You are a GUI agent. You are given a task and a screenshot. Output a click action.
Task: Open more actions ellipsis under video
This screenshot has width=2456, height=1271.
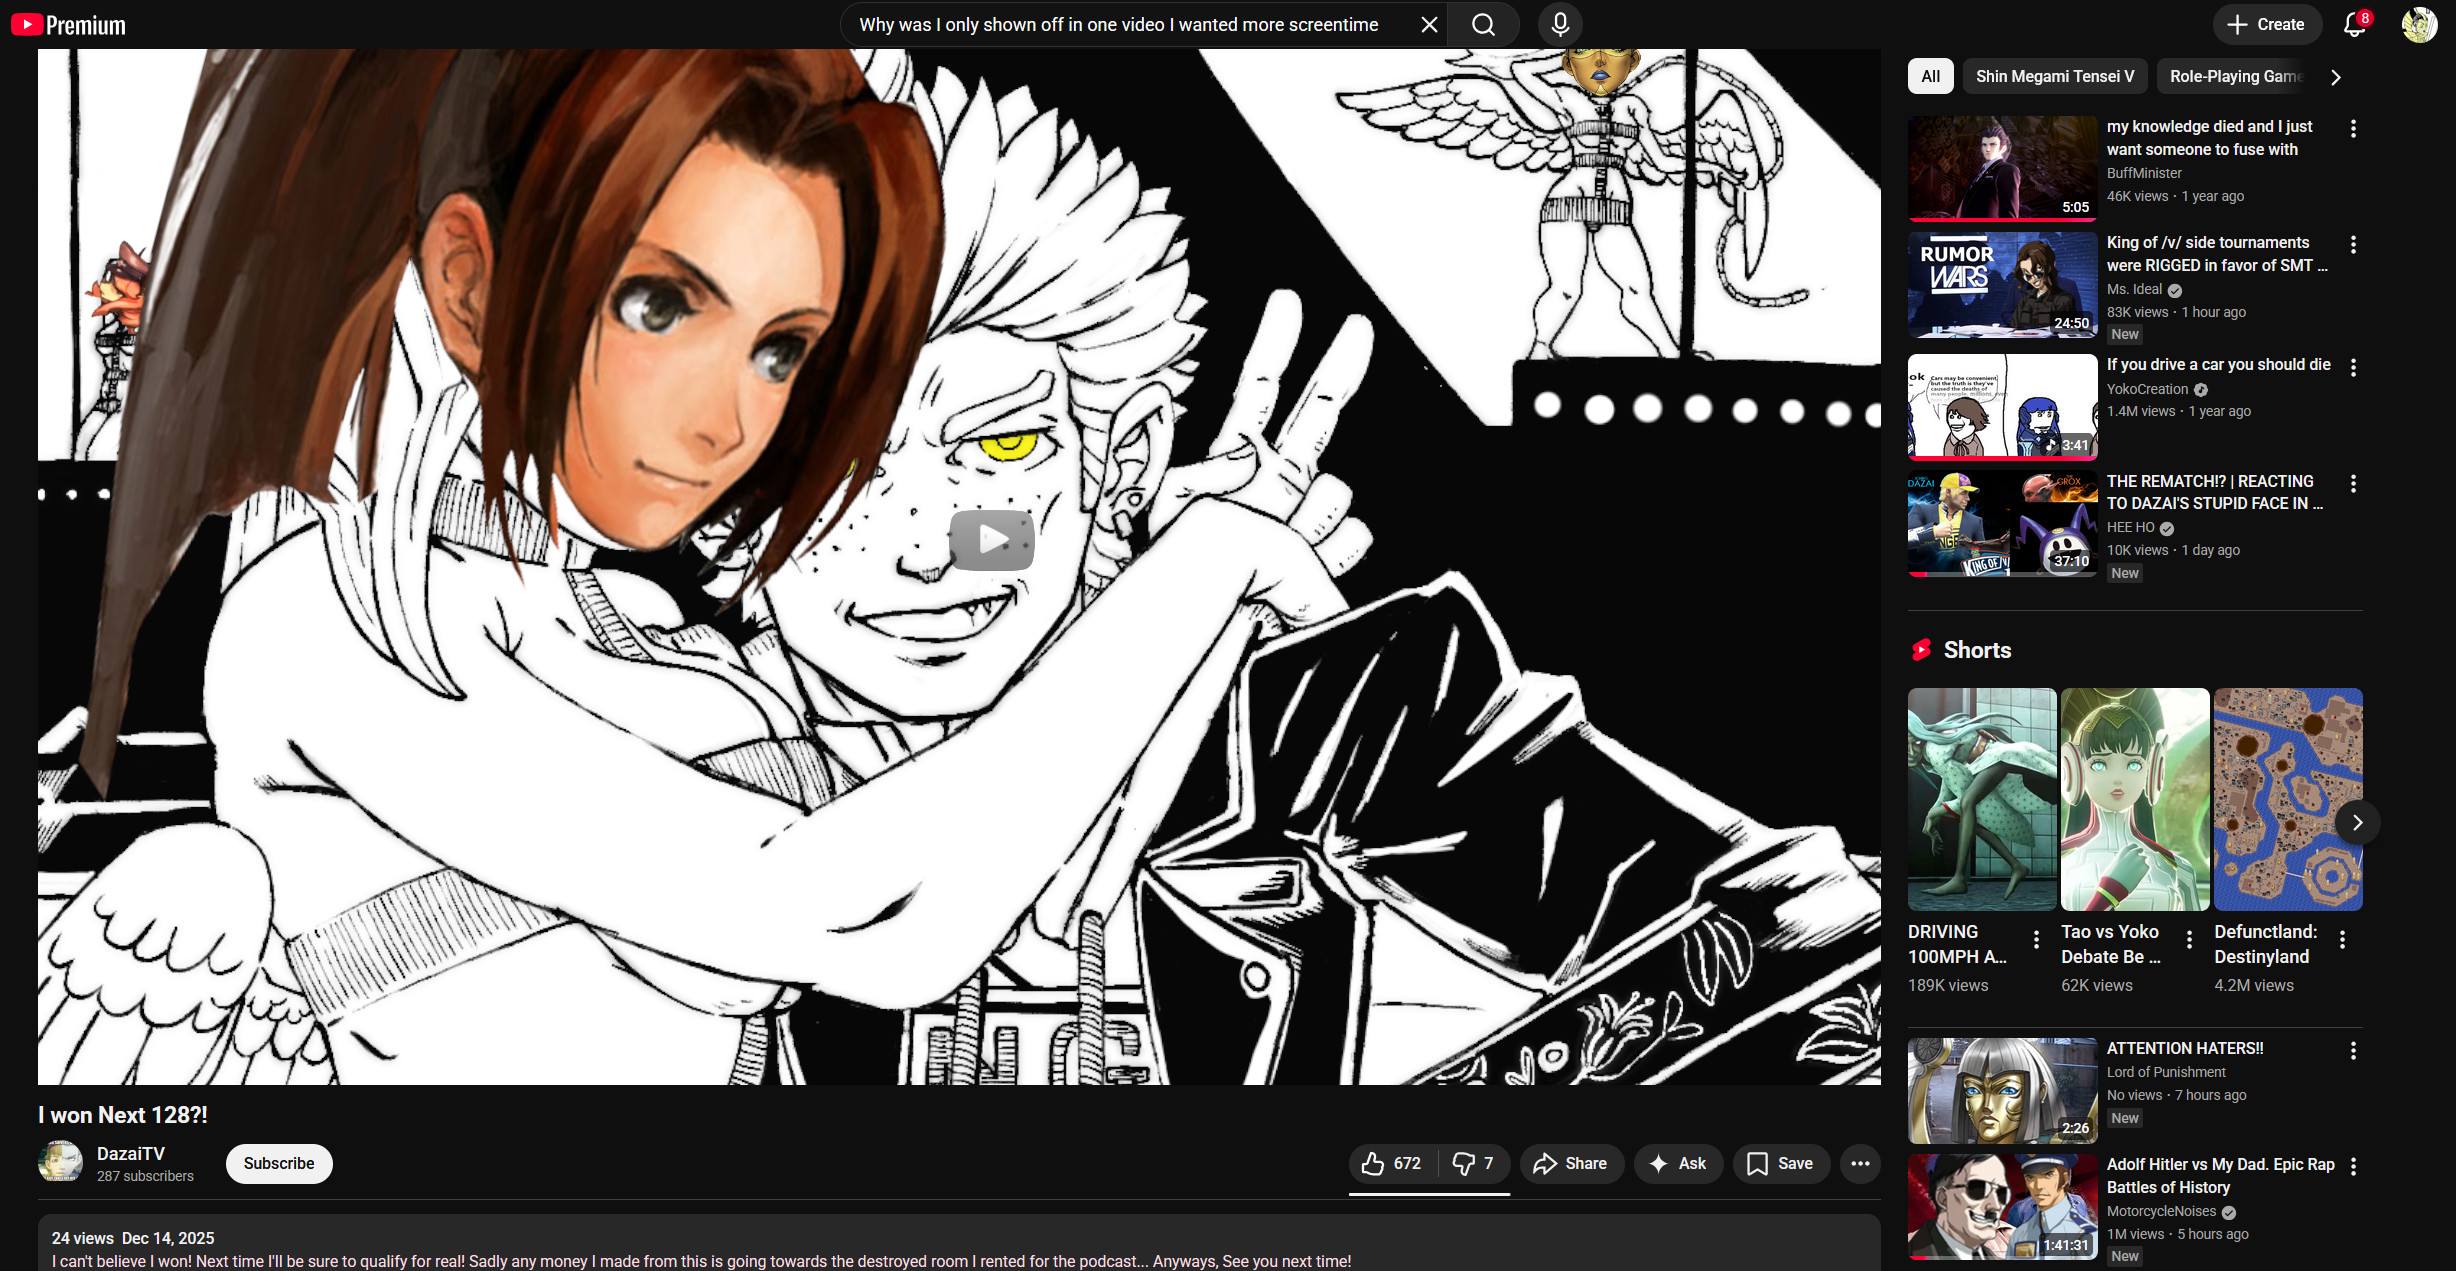(x=1860, y=1163)
